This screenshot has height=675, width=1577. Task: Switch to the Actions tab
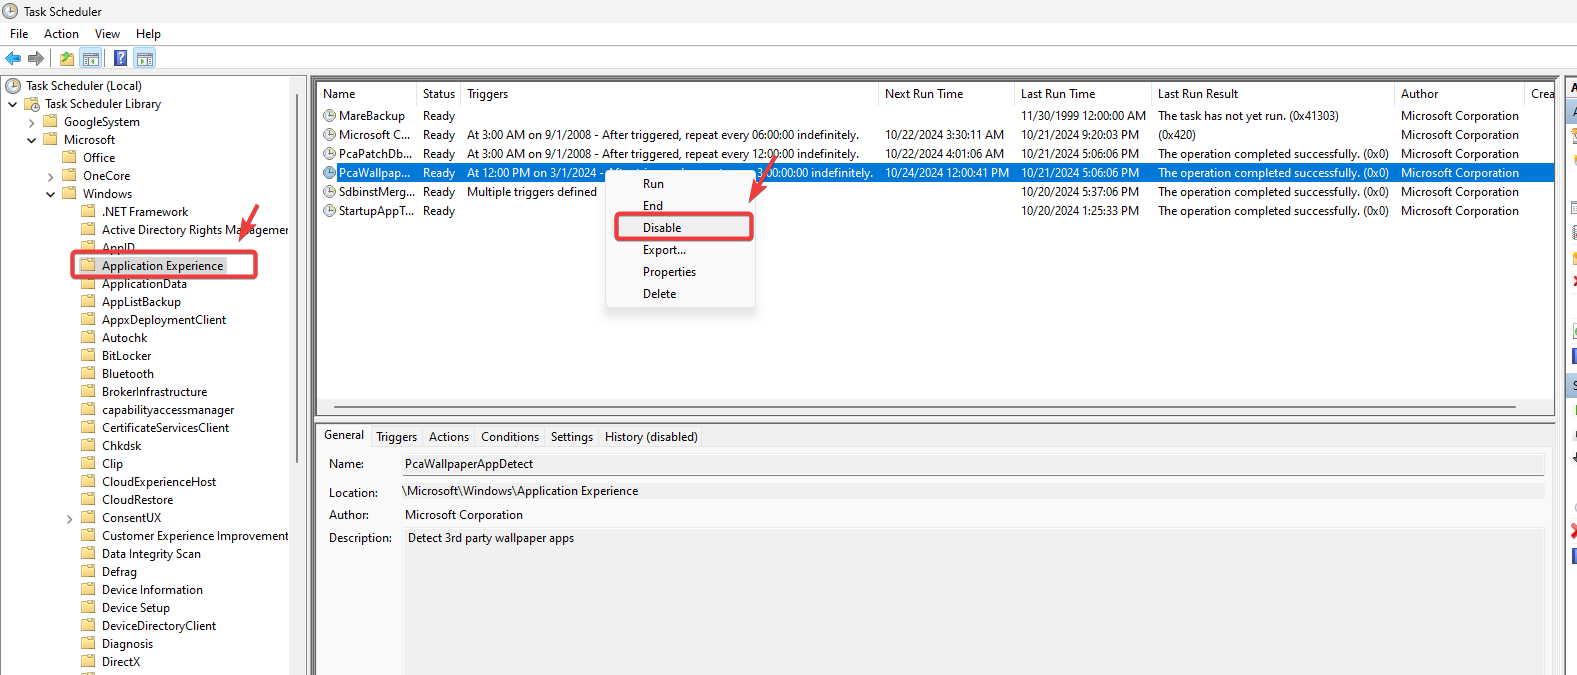tap(449, 437)
